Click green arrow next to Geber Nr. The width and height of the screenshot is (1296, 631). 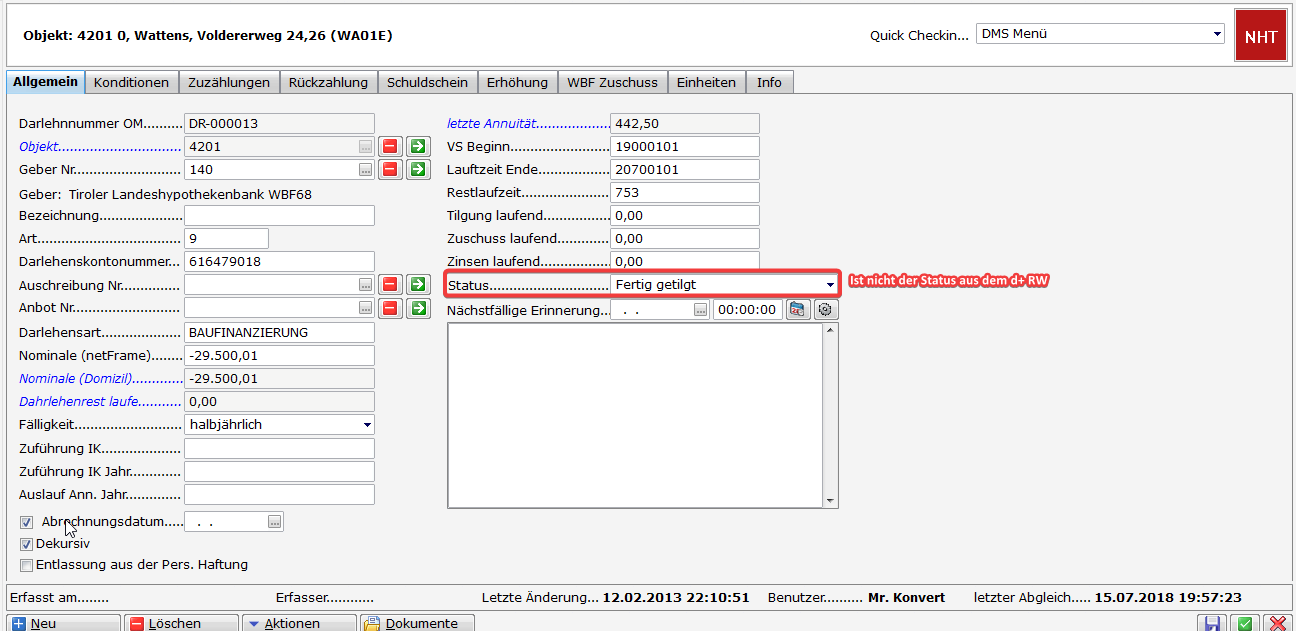417,170
